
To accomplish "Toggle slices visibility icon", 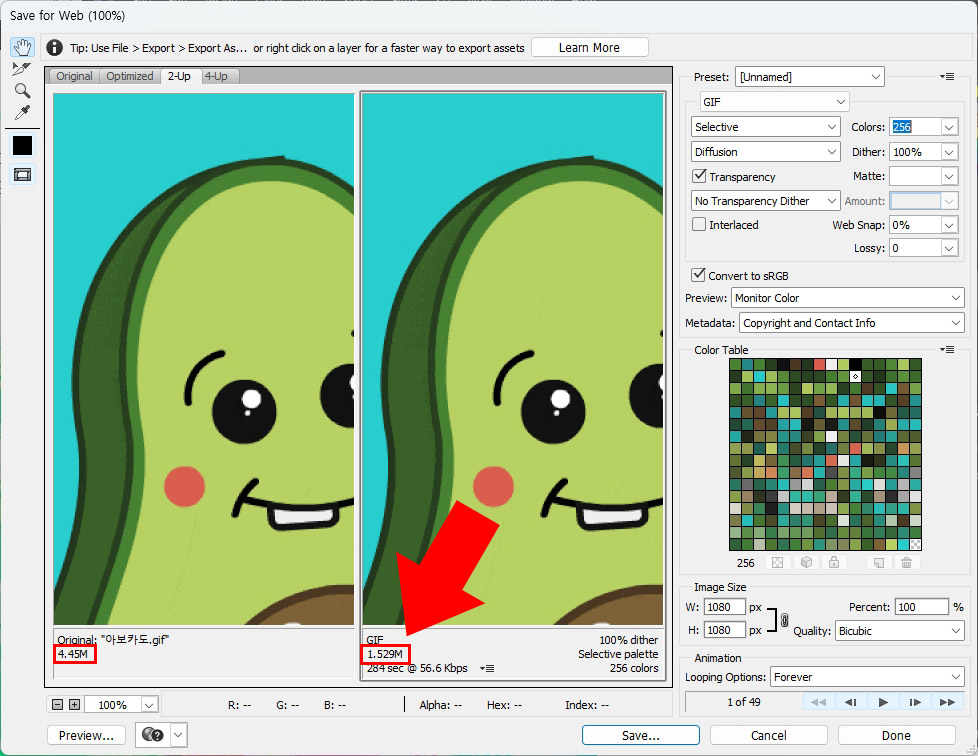I will coord(22,175).
